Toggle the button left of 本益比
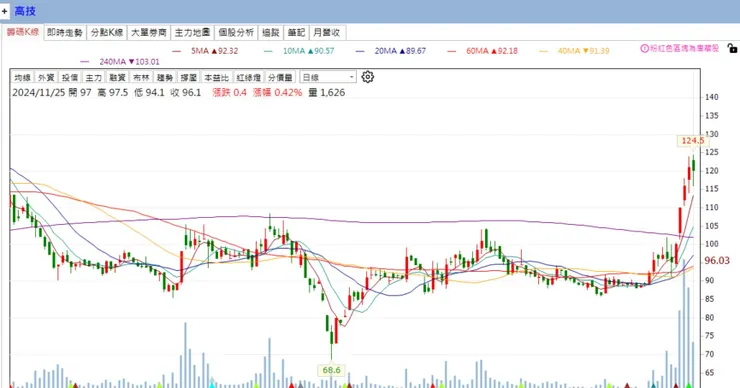This screenshot has width=740, height=388. [x=188, y=77]
